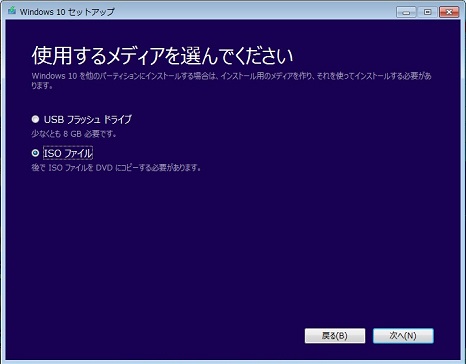Click the 少なくとも 8 GB 必要です note
466x364 pixels.
(74, 134)
